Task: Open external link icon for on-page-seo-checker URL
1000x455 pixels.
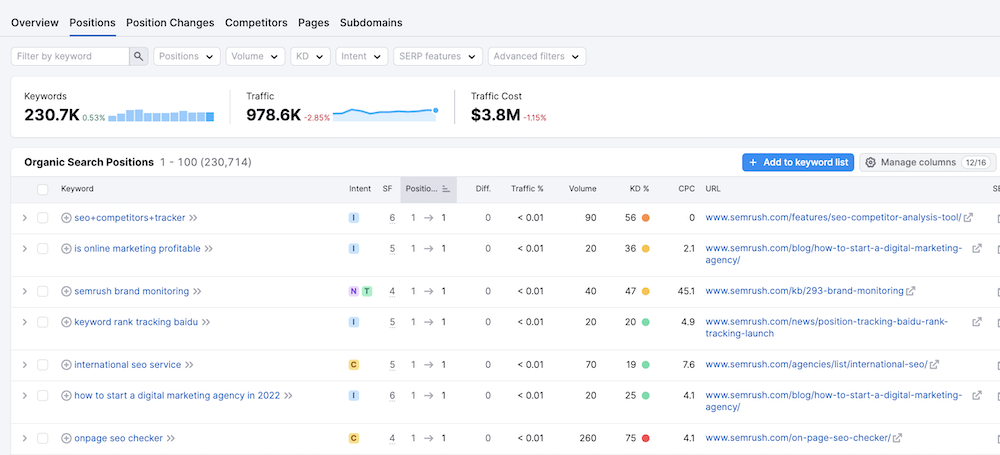Action: pos(898,438)
